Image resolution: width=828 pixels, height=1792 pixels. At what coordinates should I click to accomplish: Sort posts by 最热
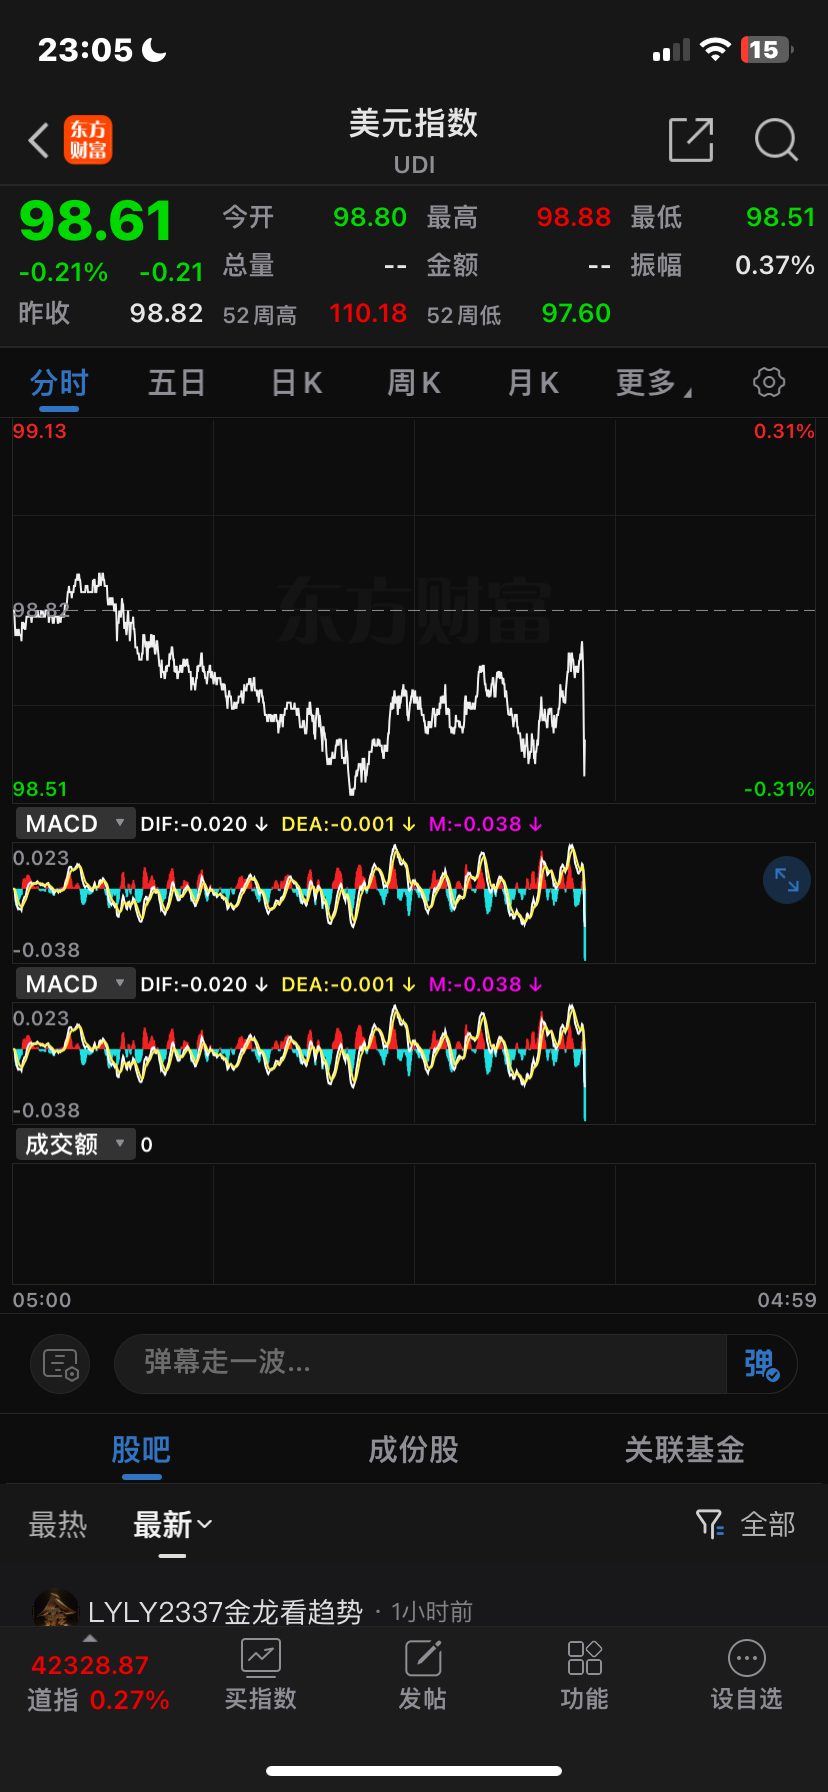point(58,1525)
